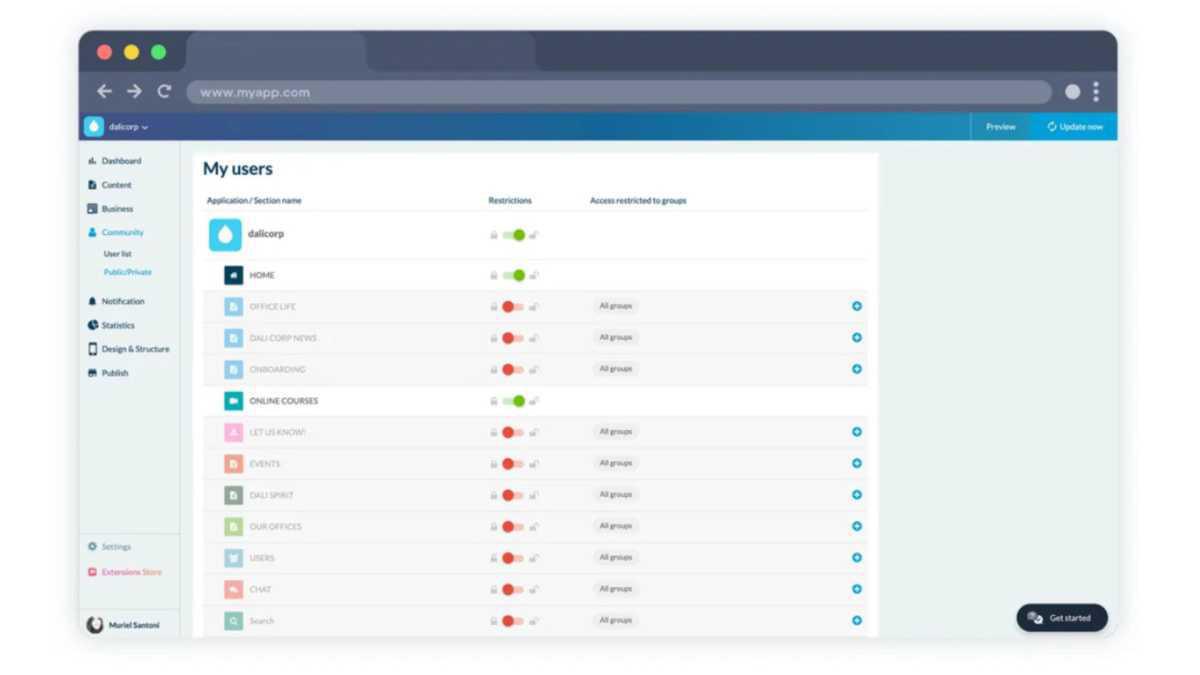The width and height of the screenshot is (1200, 675).
Task: Click the Dashboard icon in sidebar
Action: (x=92, y=161)
